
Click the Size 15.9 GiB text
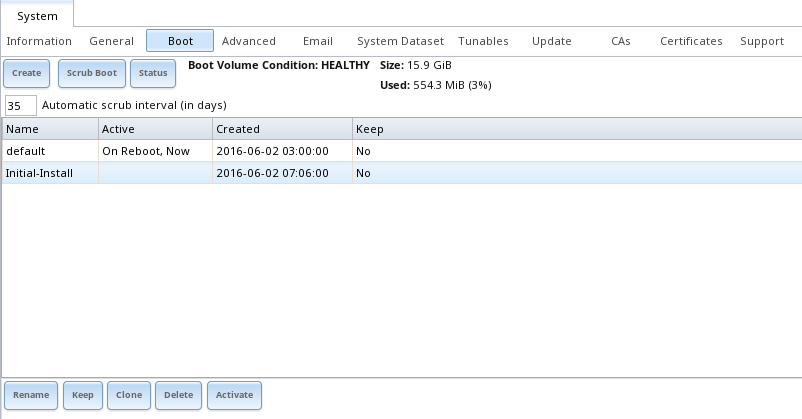tap(415, 65)
